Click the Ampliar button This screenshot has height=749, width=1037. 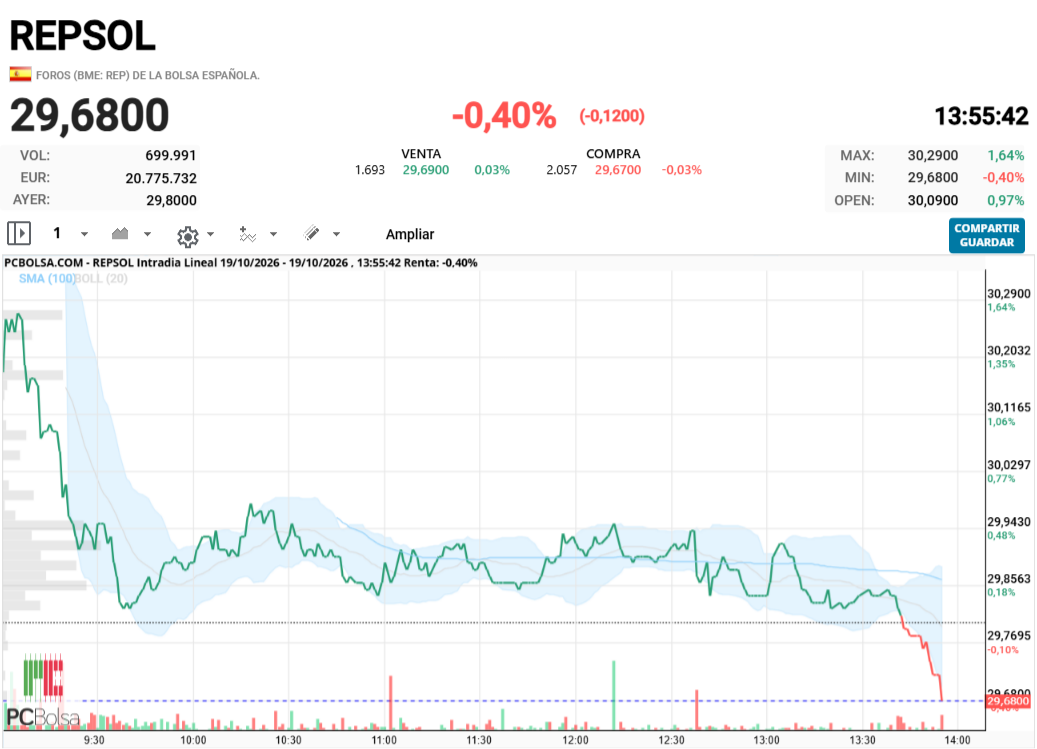[410, 234]
